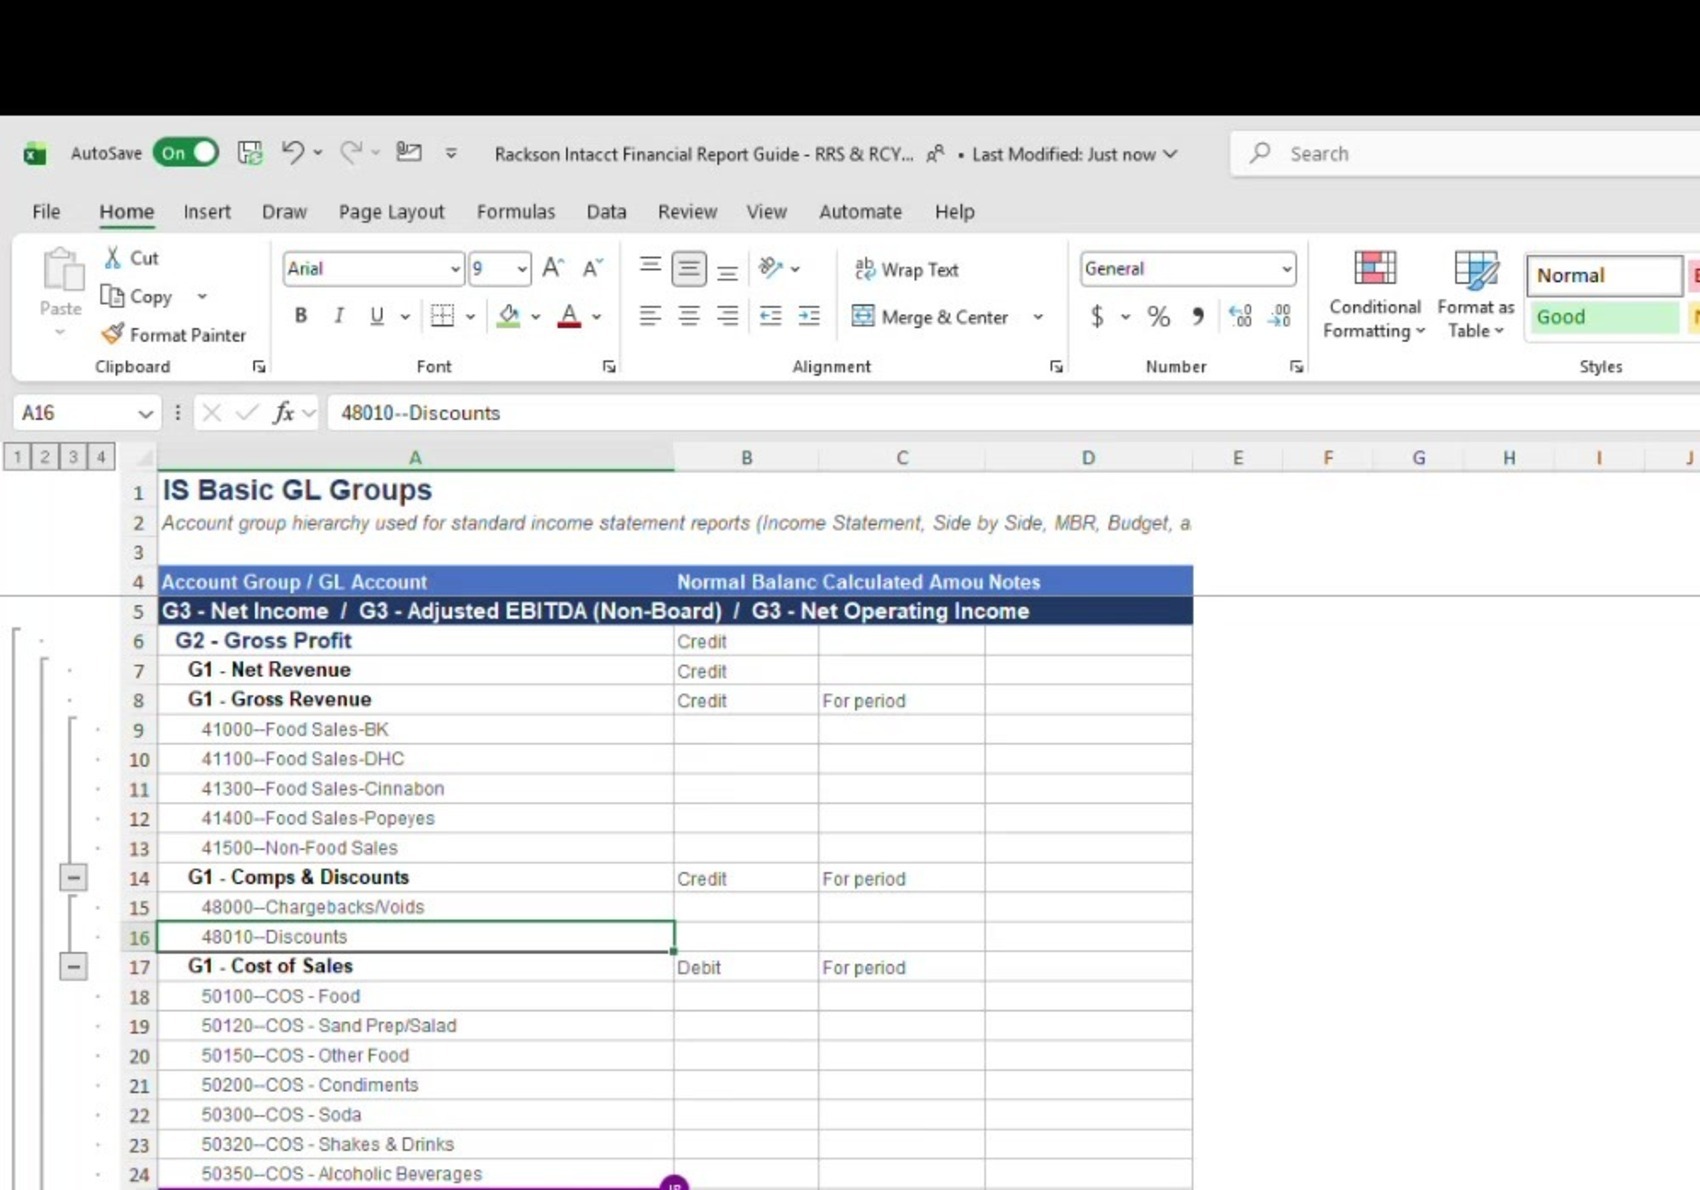
Task: Click the Save icon in title bar
Action: coord(249,153)
